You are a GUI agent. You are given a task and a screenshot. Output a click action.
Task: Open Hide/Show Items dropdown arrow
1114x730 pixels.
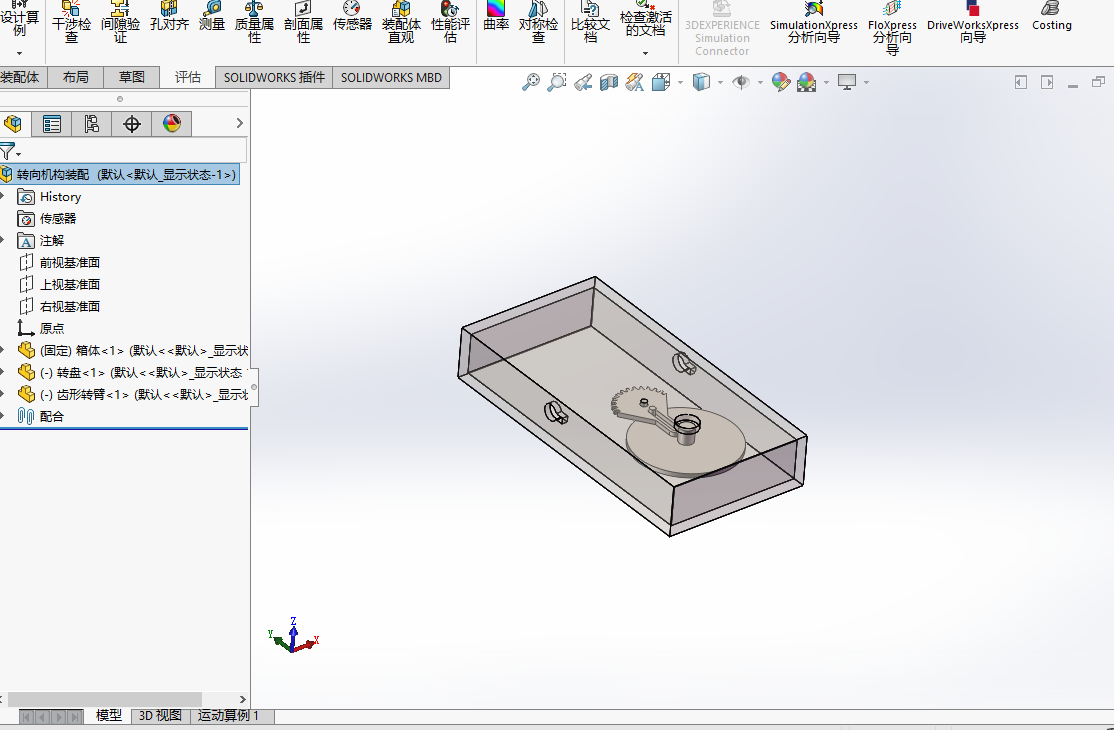(x=760, y=83)
